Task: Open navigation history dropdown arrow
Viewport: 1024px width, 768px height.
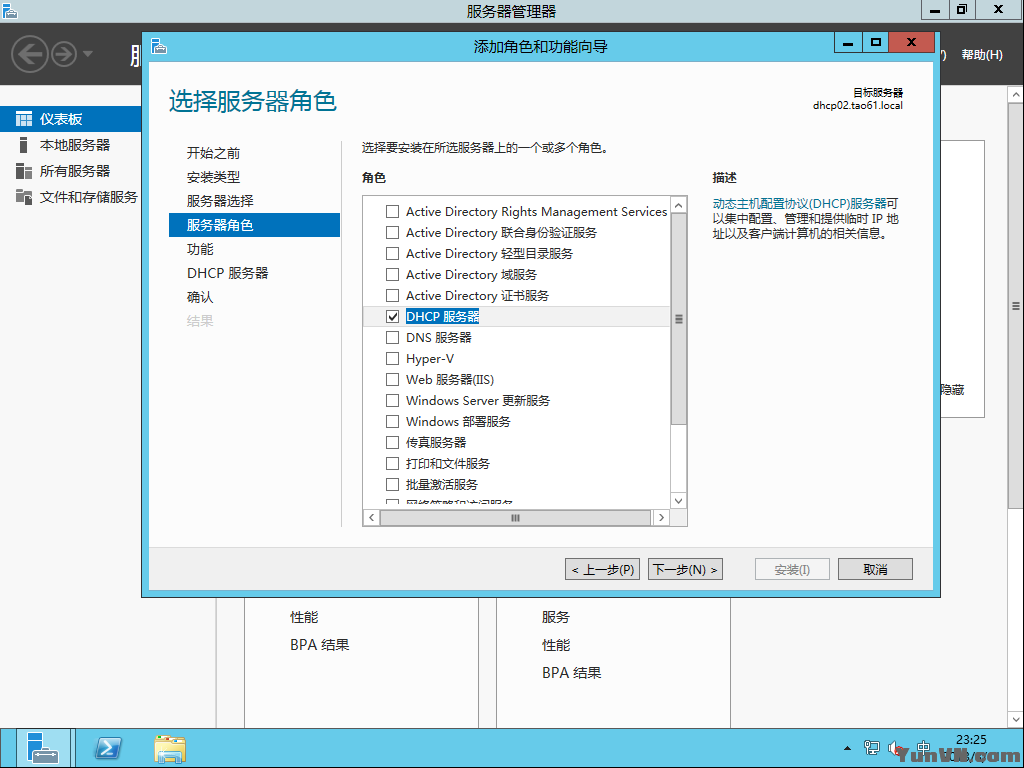Action: pyautogui.click(x=88, y=54)
